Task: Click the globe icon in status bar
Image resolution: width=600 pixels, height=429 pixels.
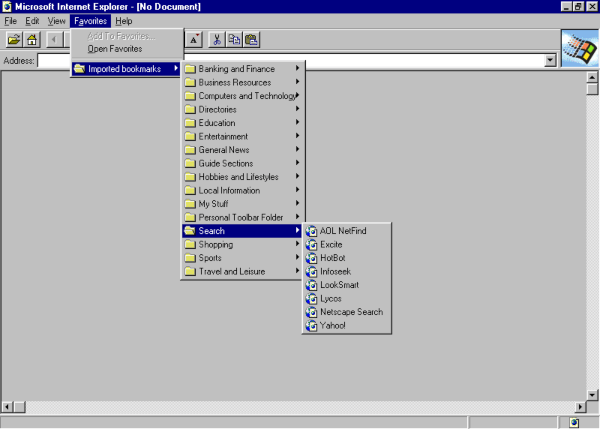Action: (574, 422)
